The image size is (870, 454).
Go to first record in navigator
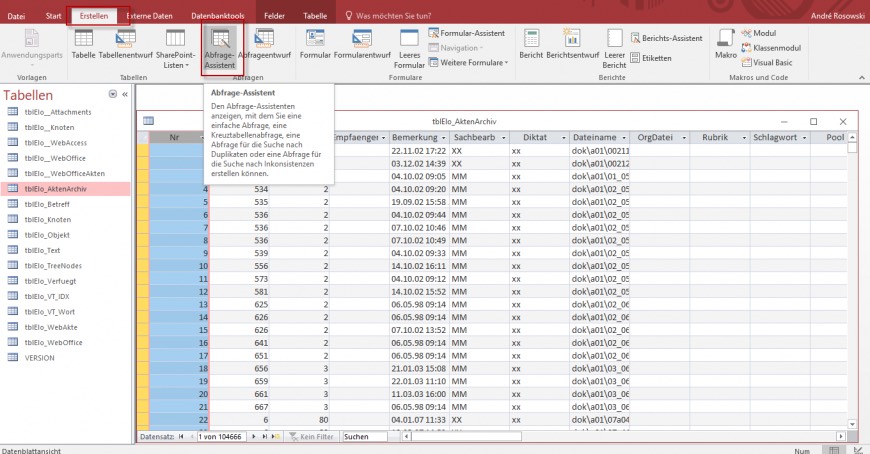(x=181, y=437)
